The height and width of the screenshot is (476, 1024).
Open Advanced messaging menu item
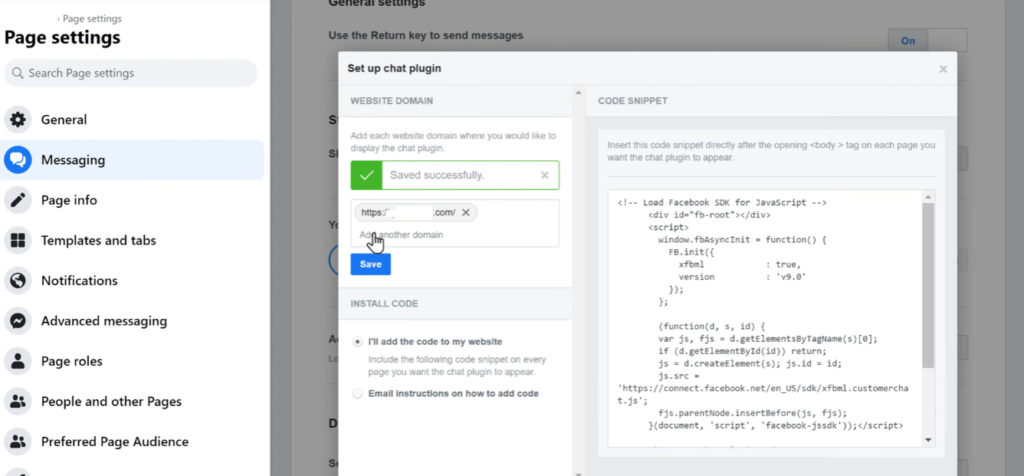click(132, 321)
